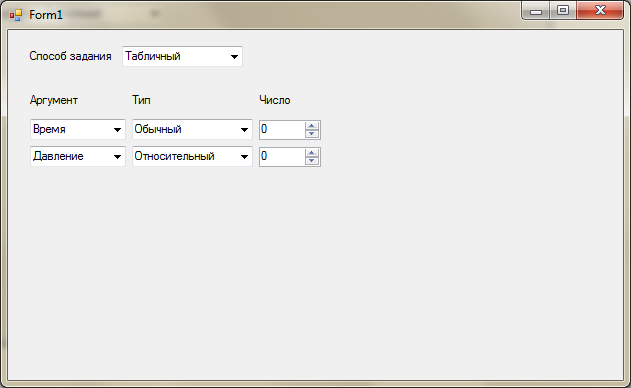Click the Способ задания label
631x388 pixels.
click(70, 56)
